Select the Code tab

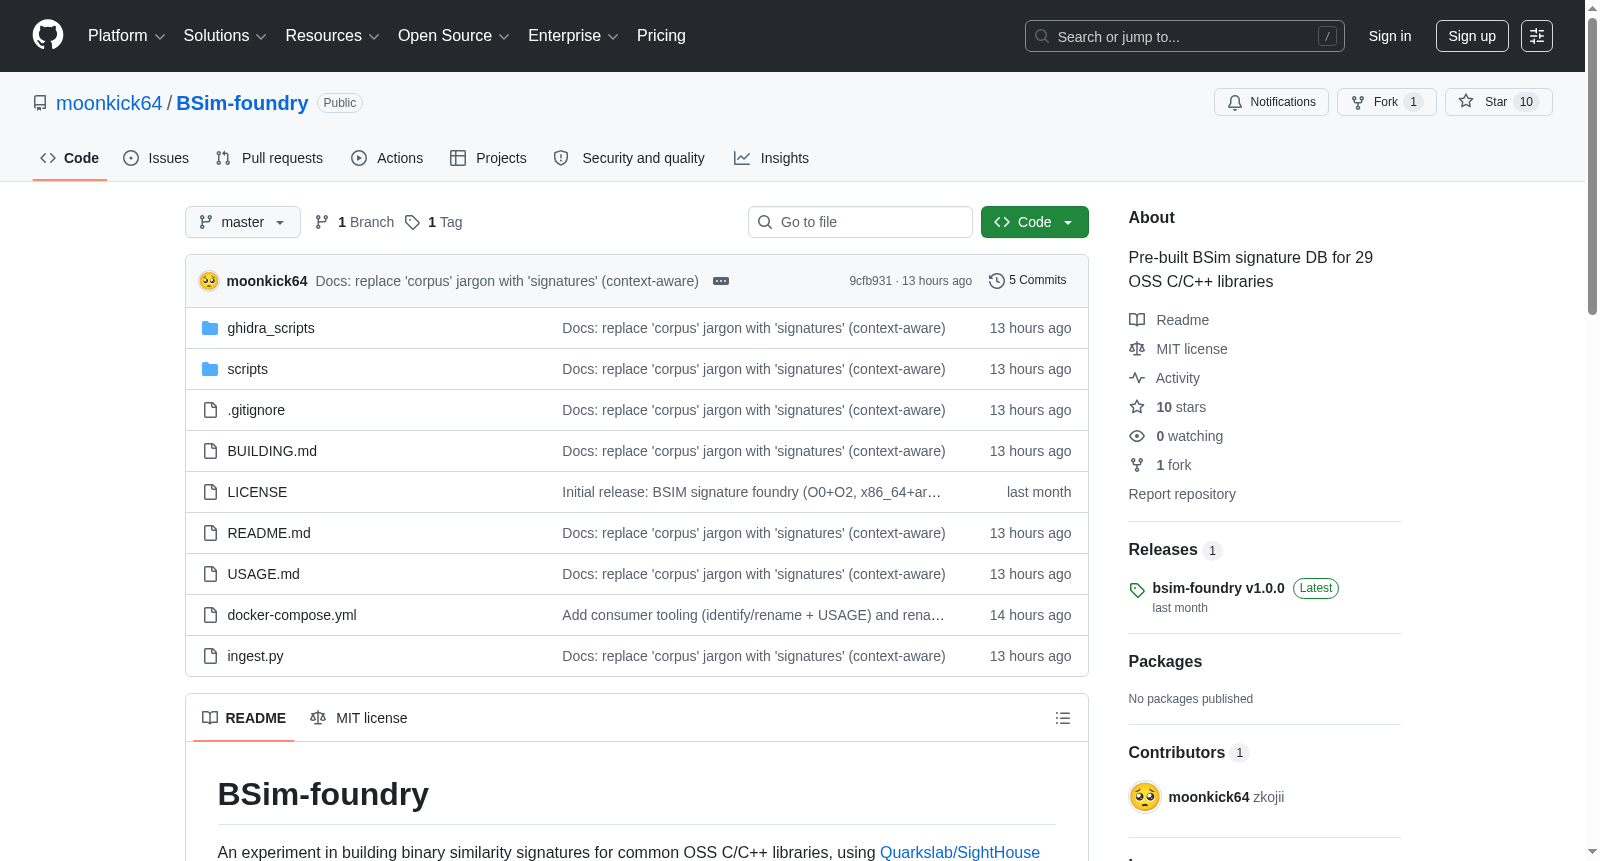click(70, 158)
